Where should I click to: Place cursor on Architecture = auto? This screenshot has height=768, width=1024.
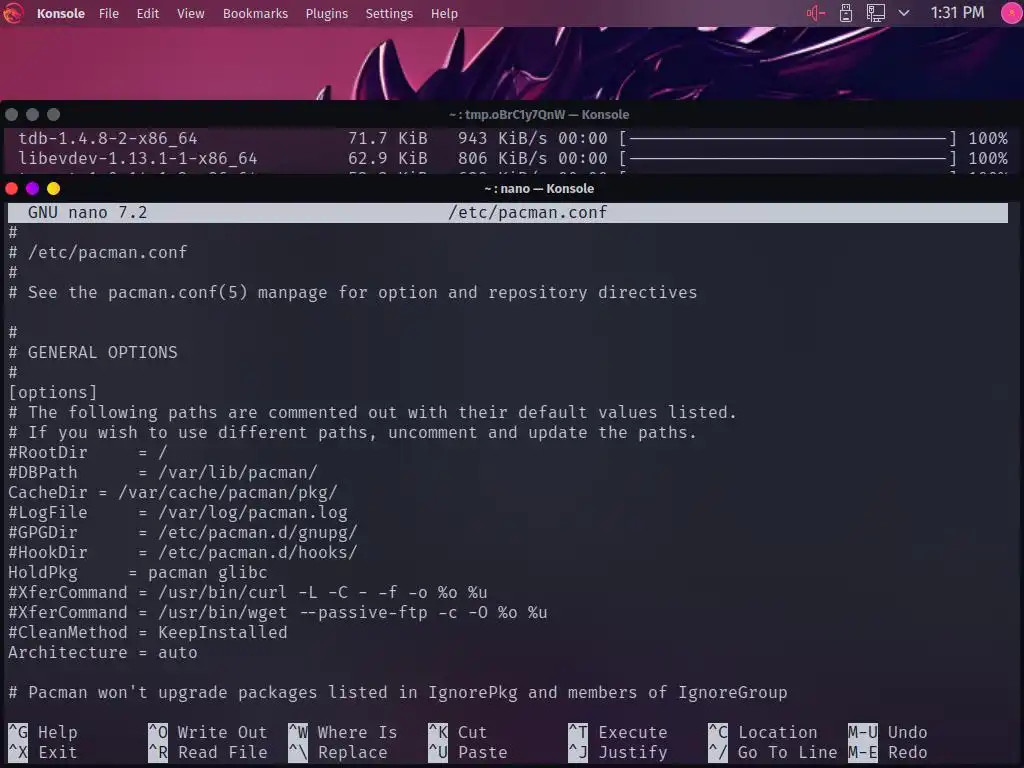coord(103,652)
